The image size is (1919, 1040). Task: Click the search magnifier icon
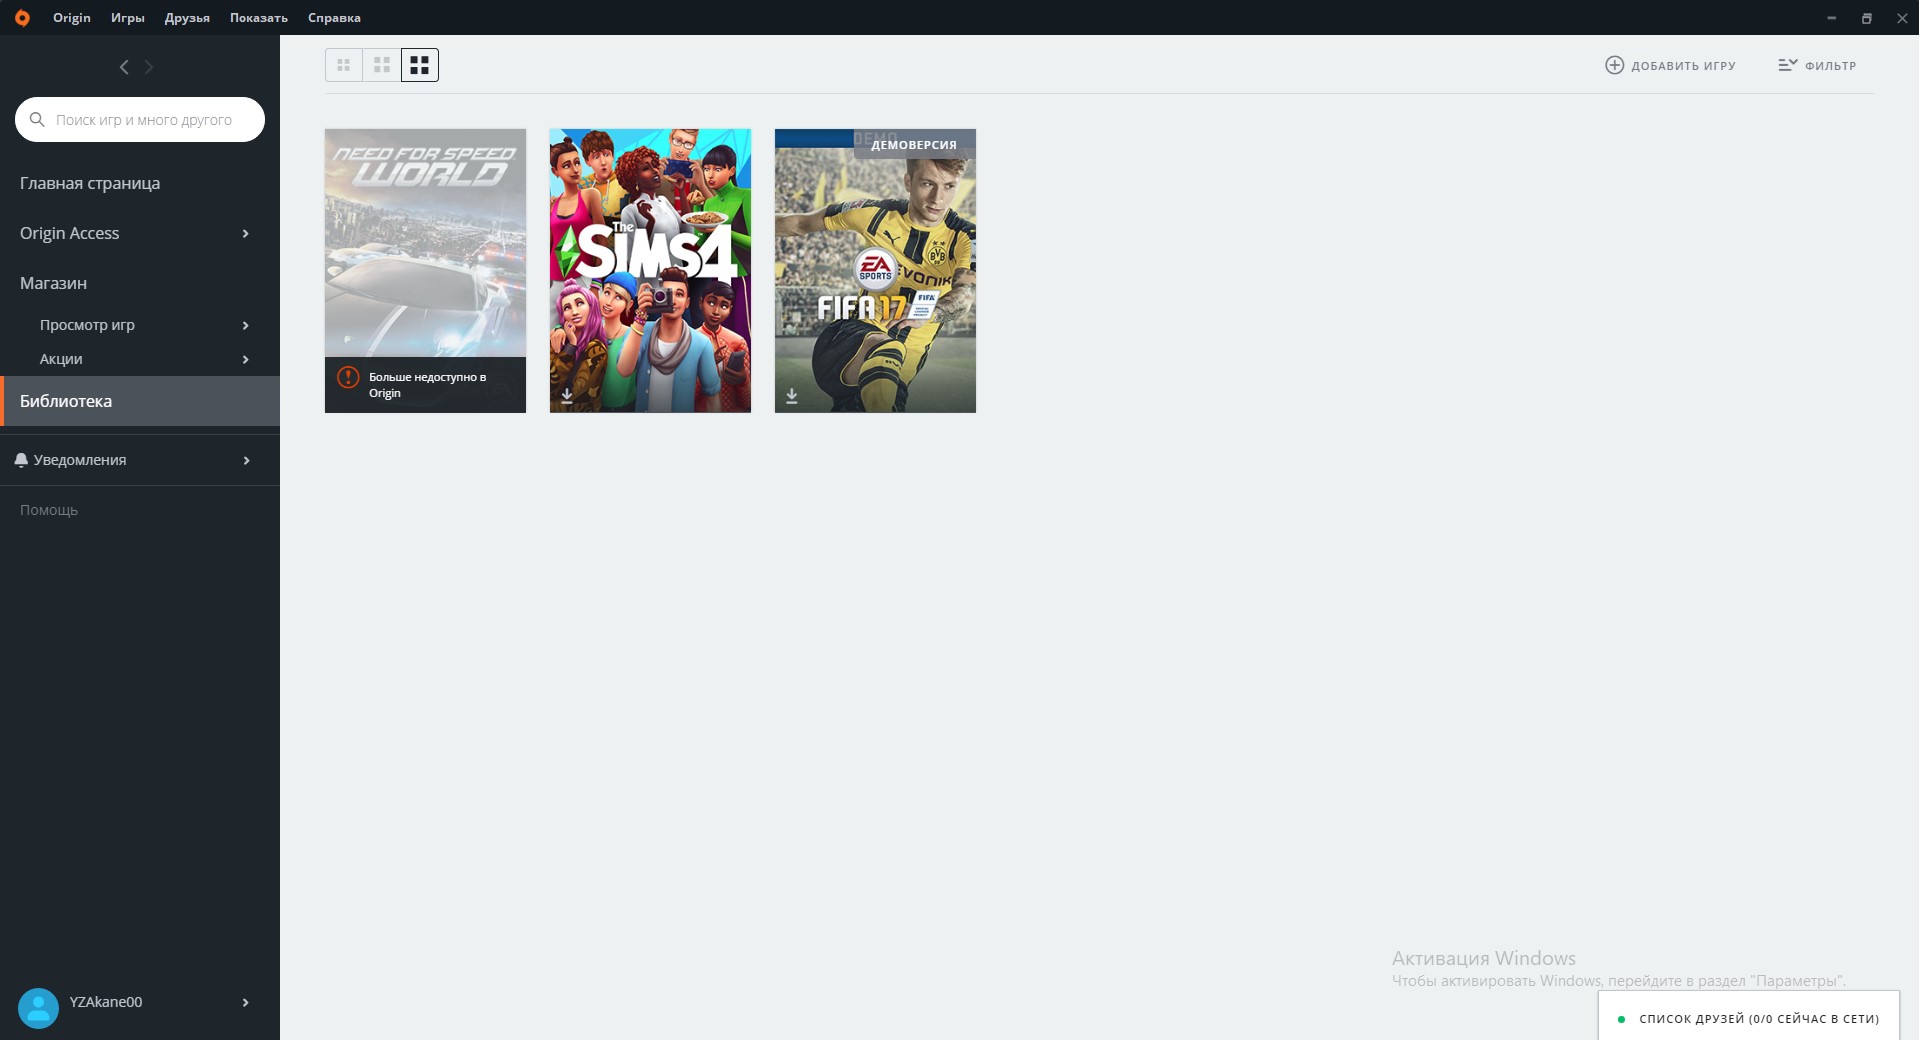click(x=37, y=119)
